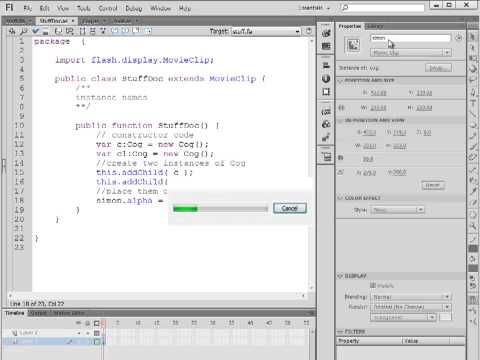Open the Debug menu

[x=134, y=8]
